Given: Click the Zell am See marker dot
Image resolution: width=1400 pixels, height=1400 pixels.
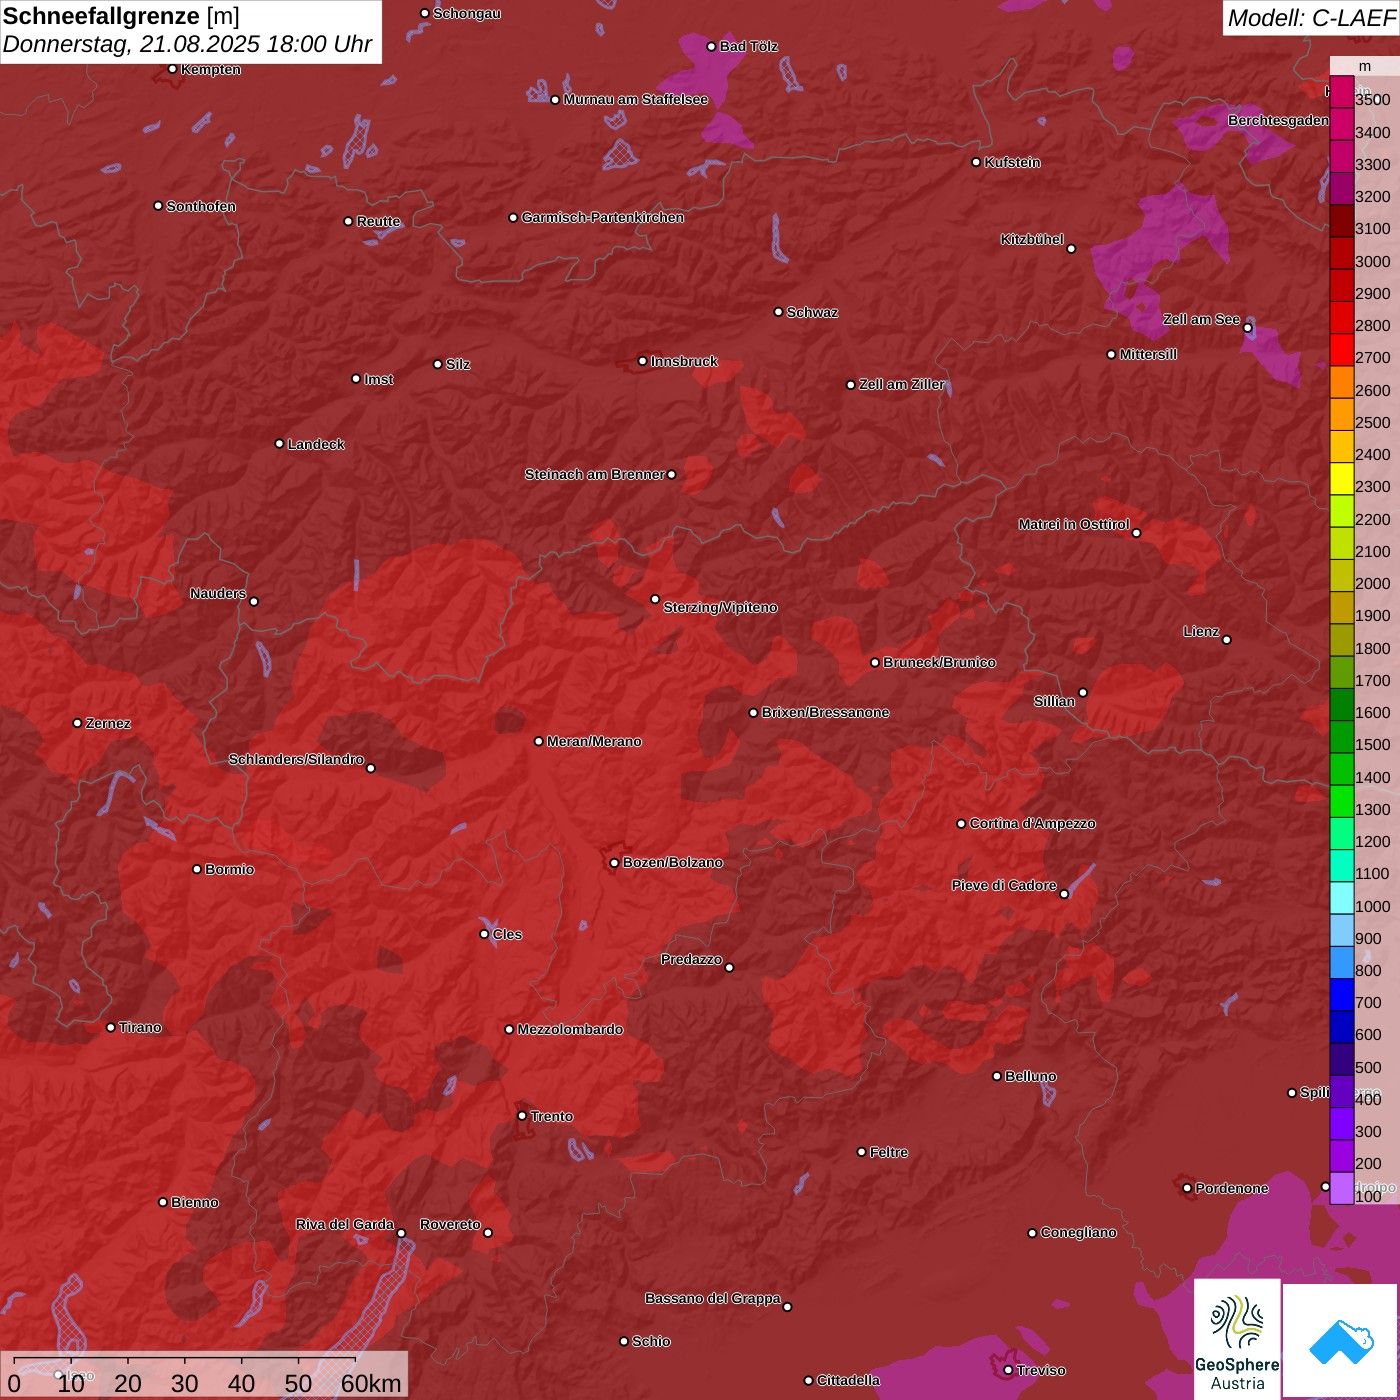Looking at the screenshot, I should (x=1248, y=328).
